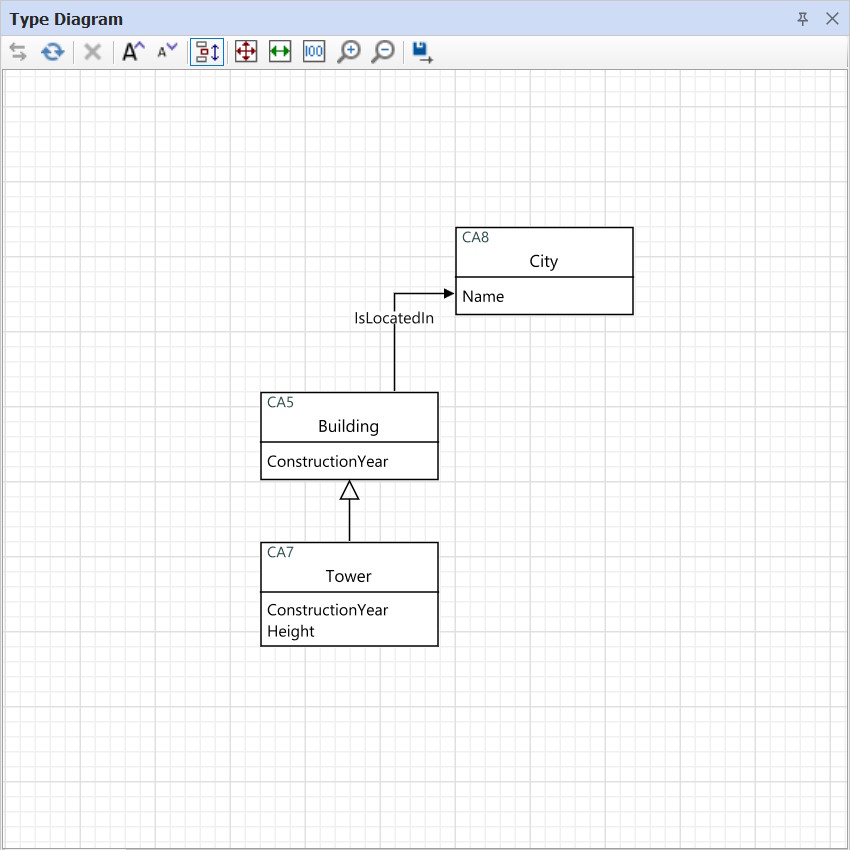This screenshot has width=850, height=850.
Task: Click the green fit-to-width icon
Action: (280, 51)
